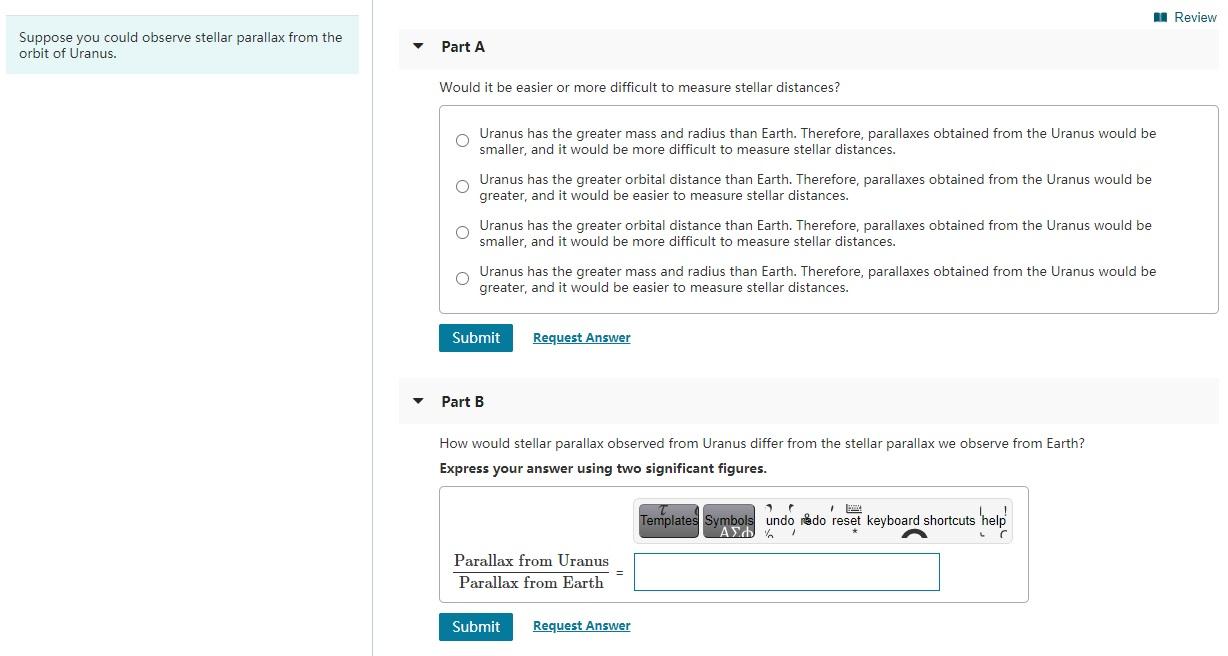1228x656 pixels.
Task: Submit the Part B answer
Action: [x=475, y=626]
